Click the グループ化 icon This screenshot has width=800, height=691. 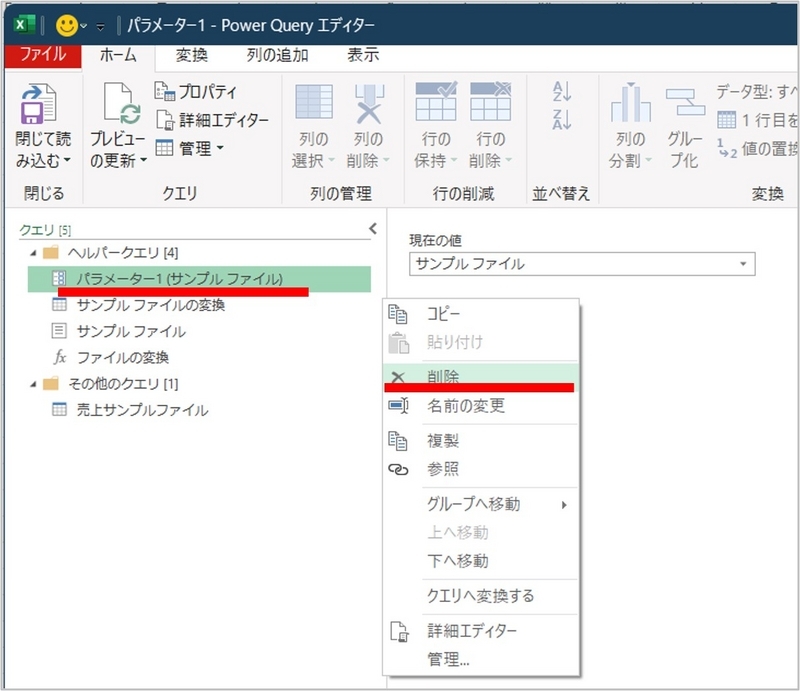685,102
